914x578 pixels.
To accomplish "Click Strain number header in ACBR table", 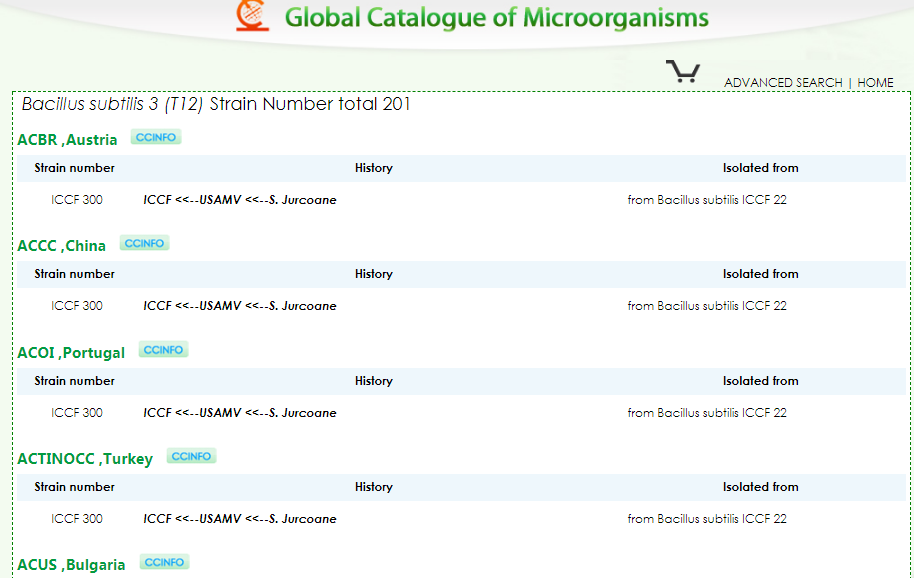I will click(74, 168).
